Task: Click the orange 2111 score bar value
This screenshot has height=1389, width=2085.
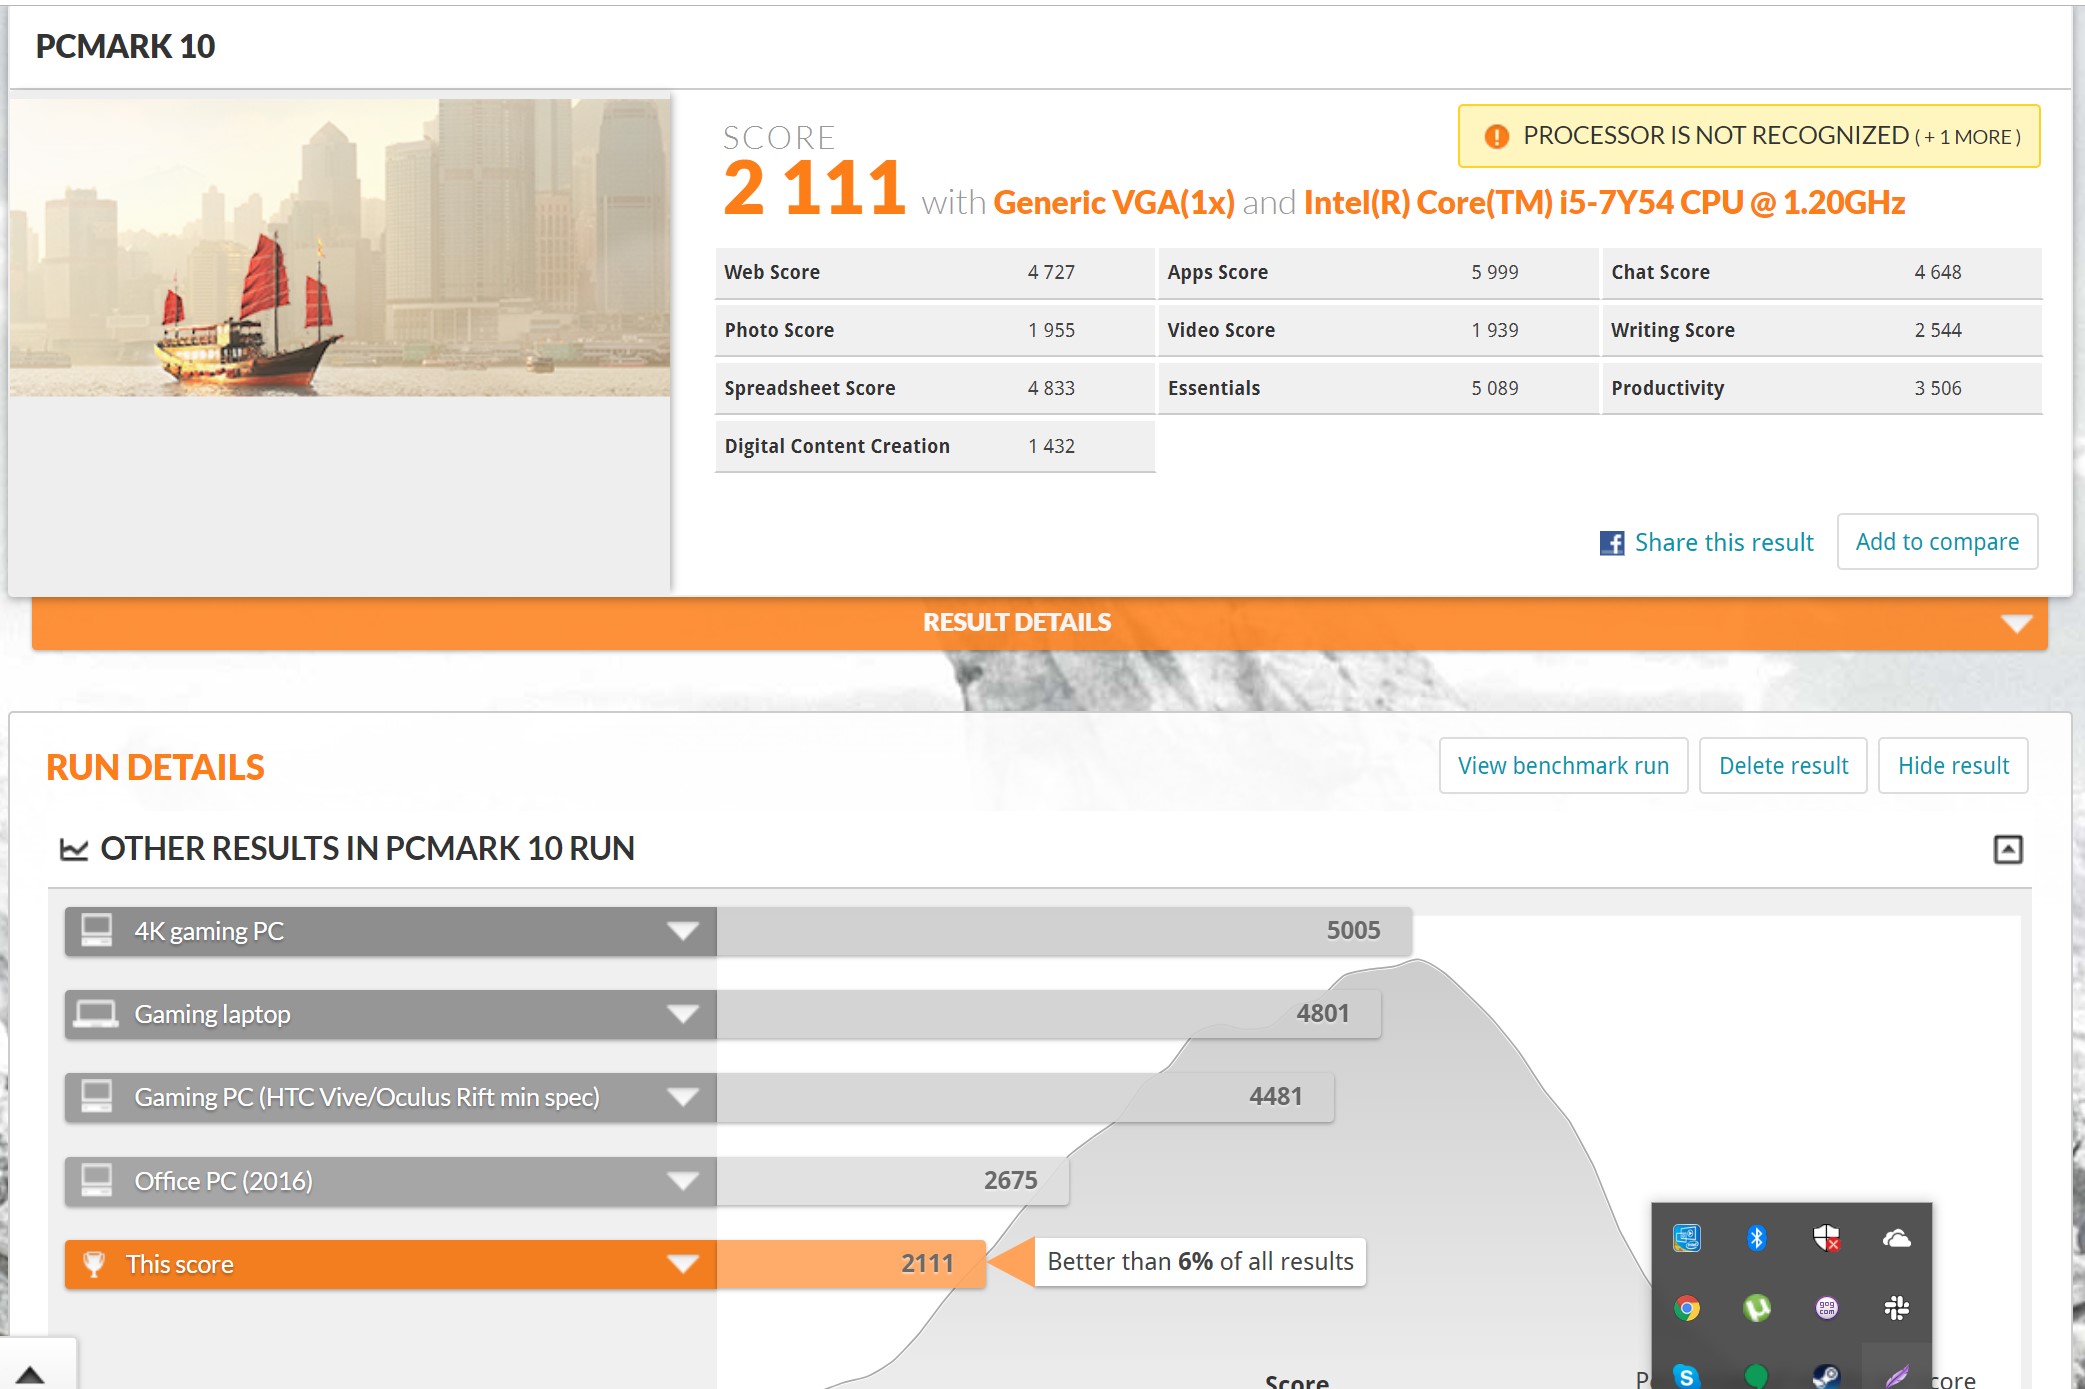Action: click(927, 1264)
